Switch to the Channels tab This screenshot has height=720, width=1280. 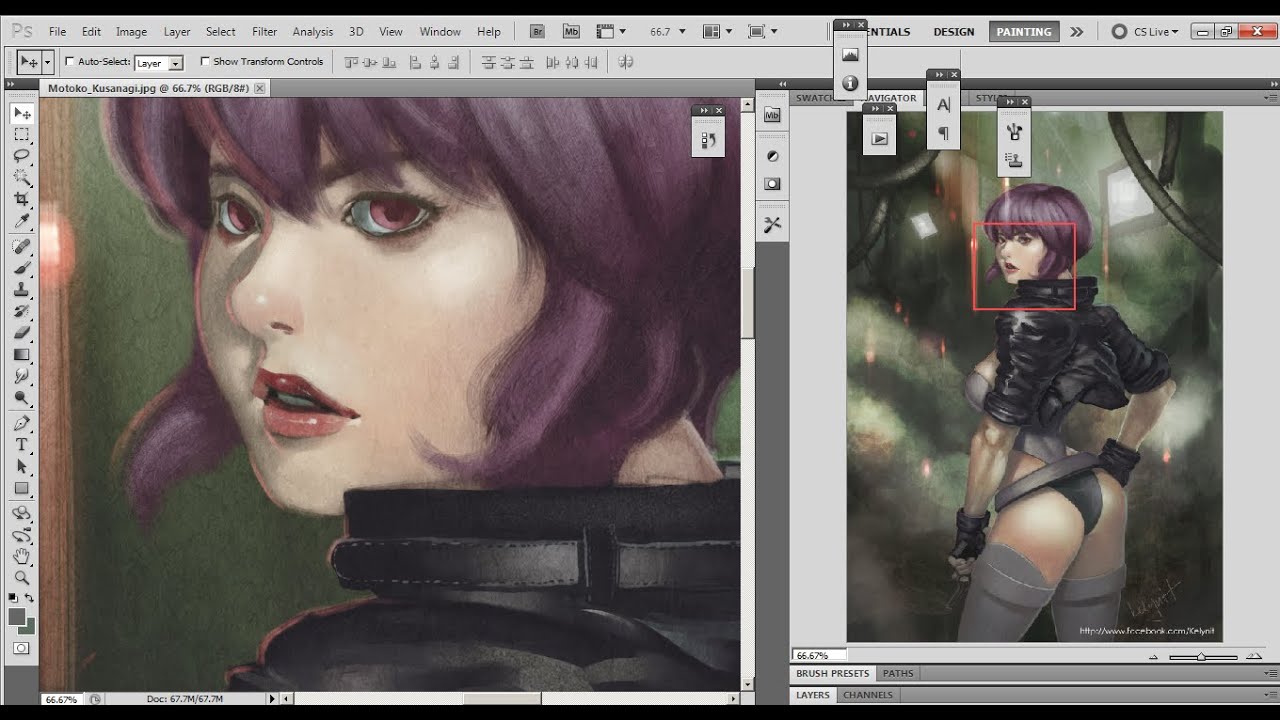pyautogui.click(x=867, y=695)
